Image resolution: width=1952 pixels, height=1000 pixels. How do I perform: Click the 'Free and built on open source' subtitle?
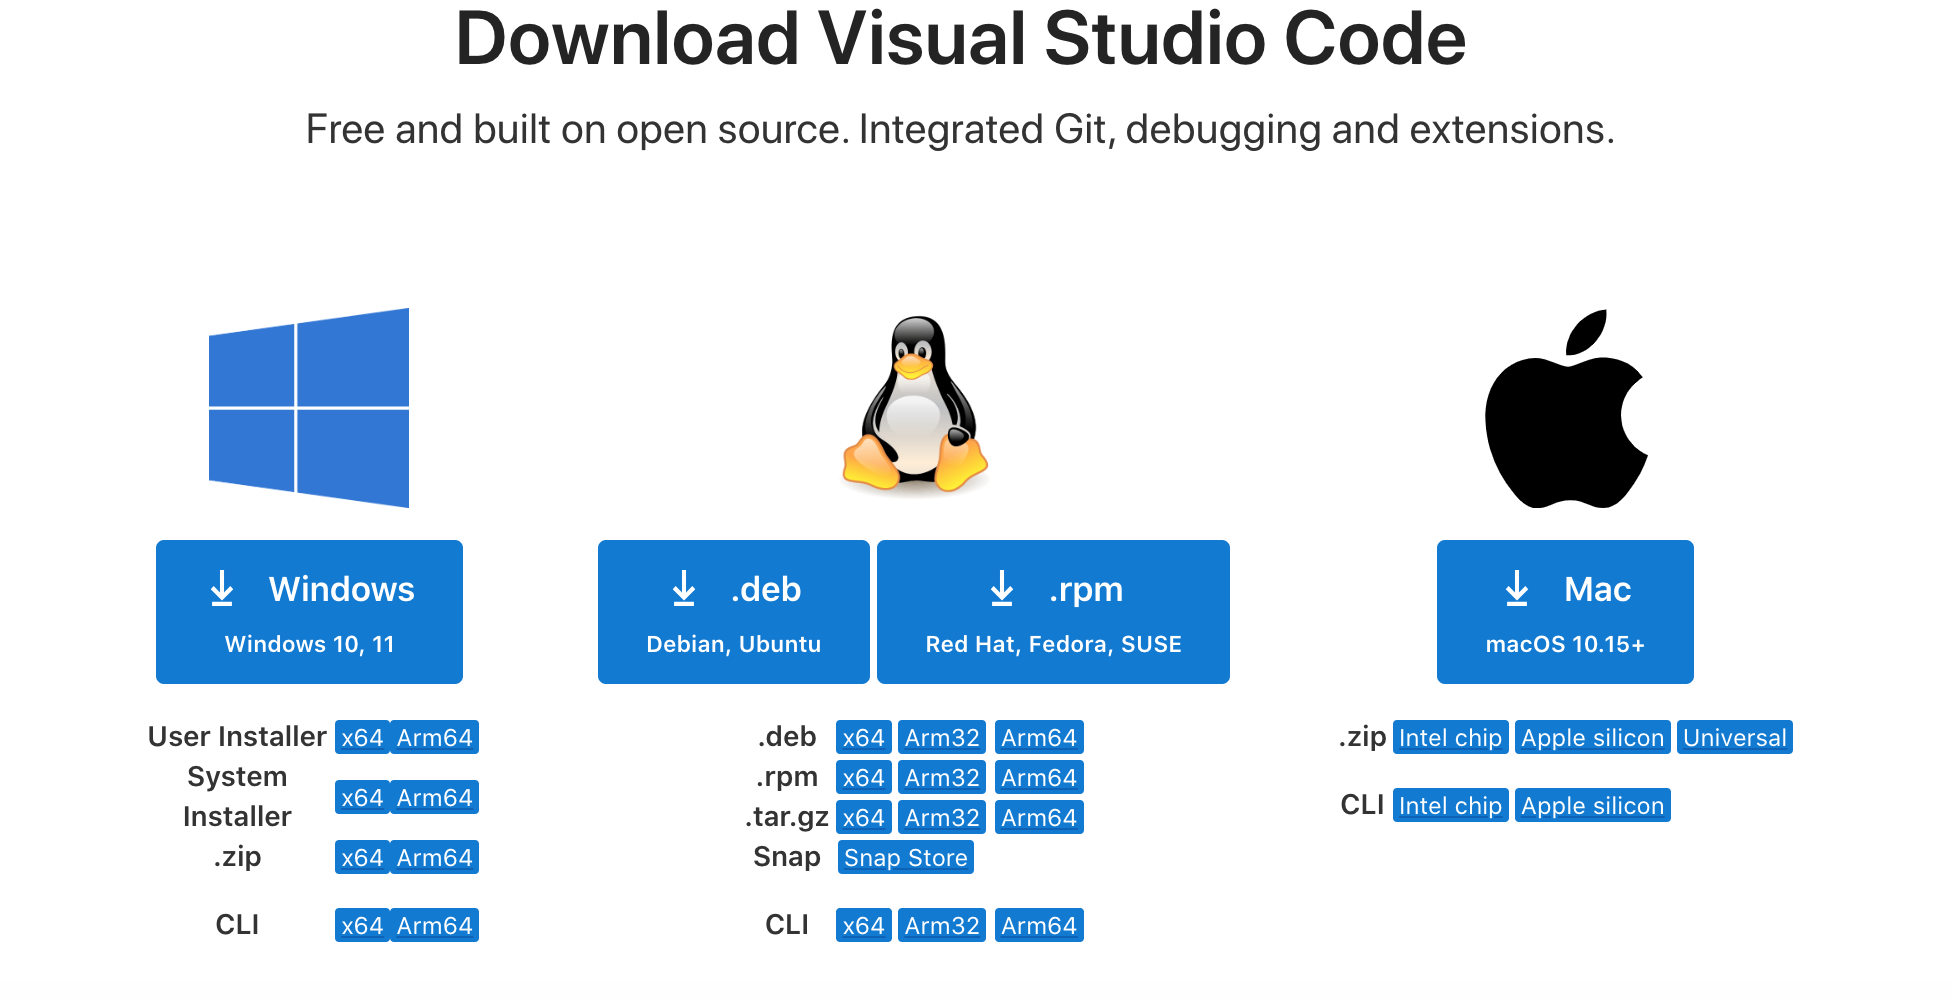point(960,129)
